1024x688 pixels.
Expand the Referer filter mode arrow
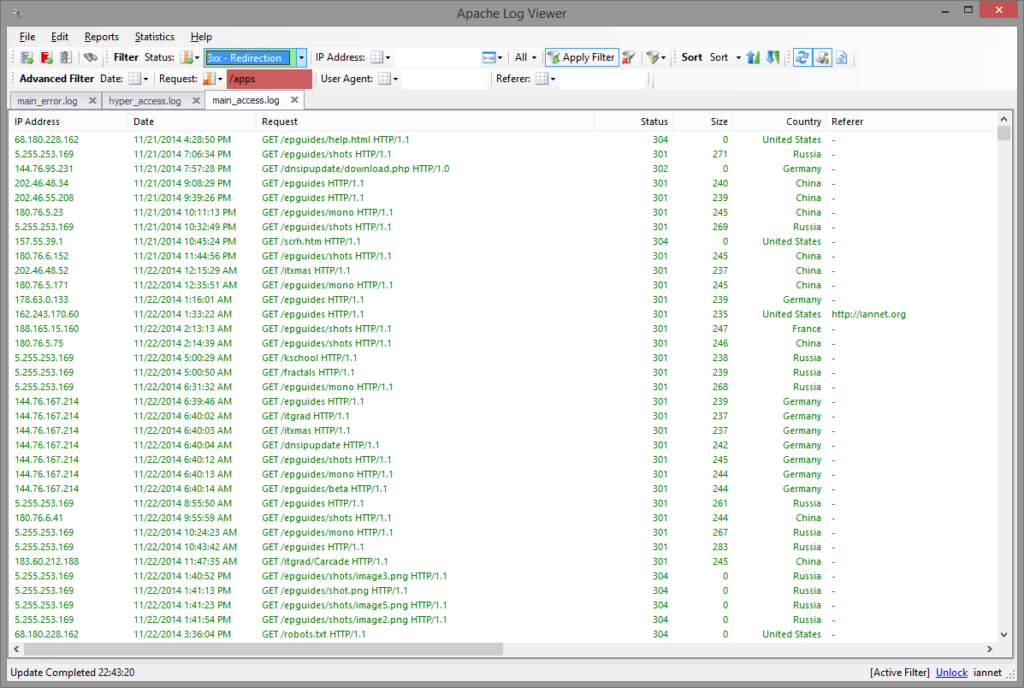(553, 80)
